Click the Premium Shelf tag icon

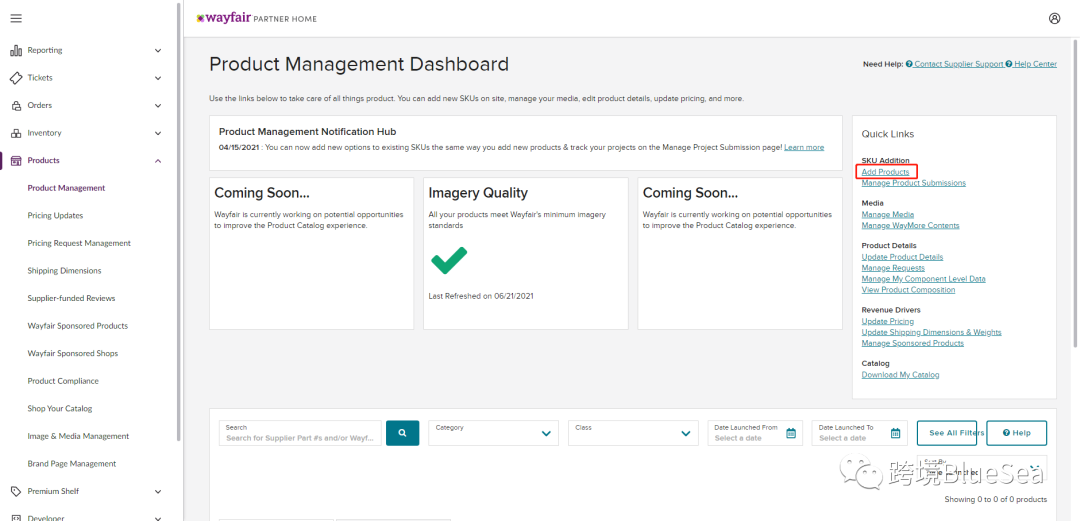pyautogui.click(x=16, y=491)
